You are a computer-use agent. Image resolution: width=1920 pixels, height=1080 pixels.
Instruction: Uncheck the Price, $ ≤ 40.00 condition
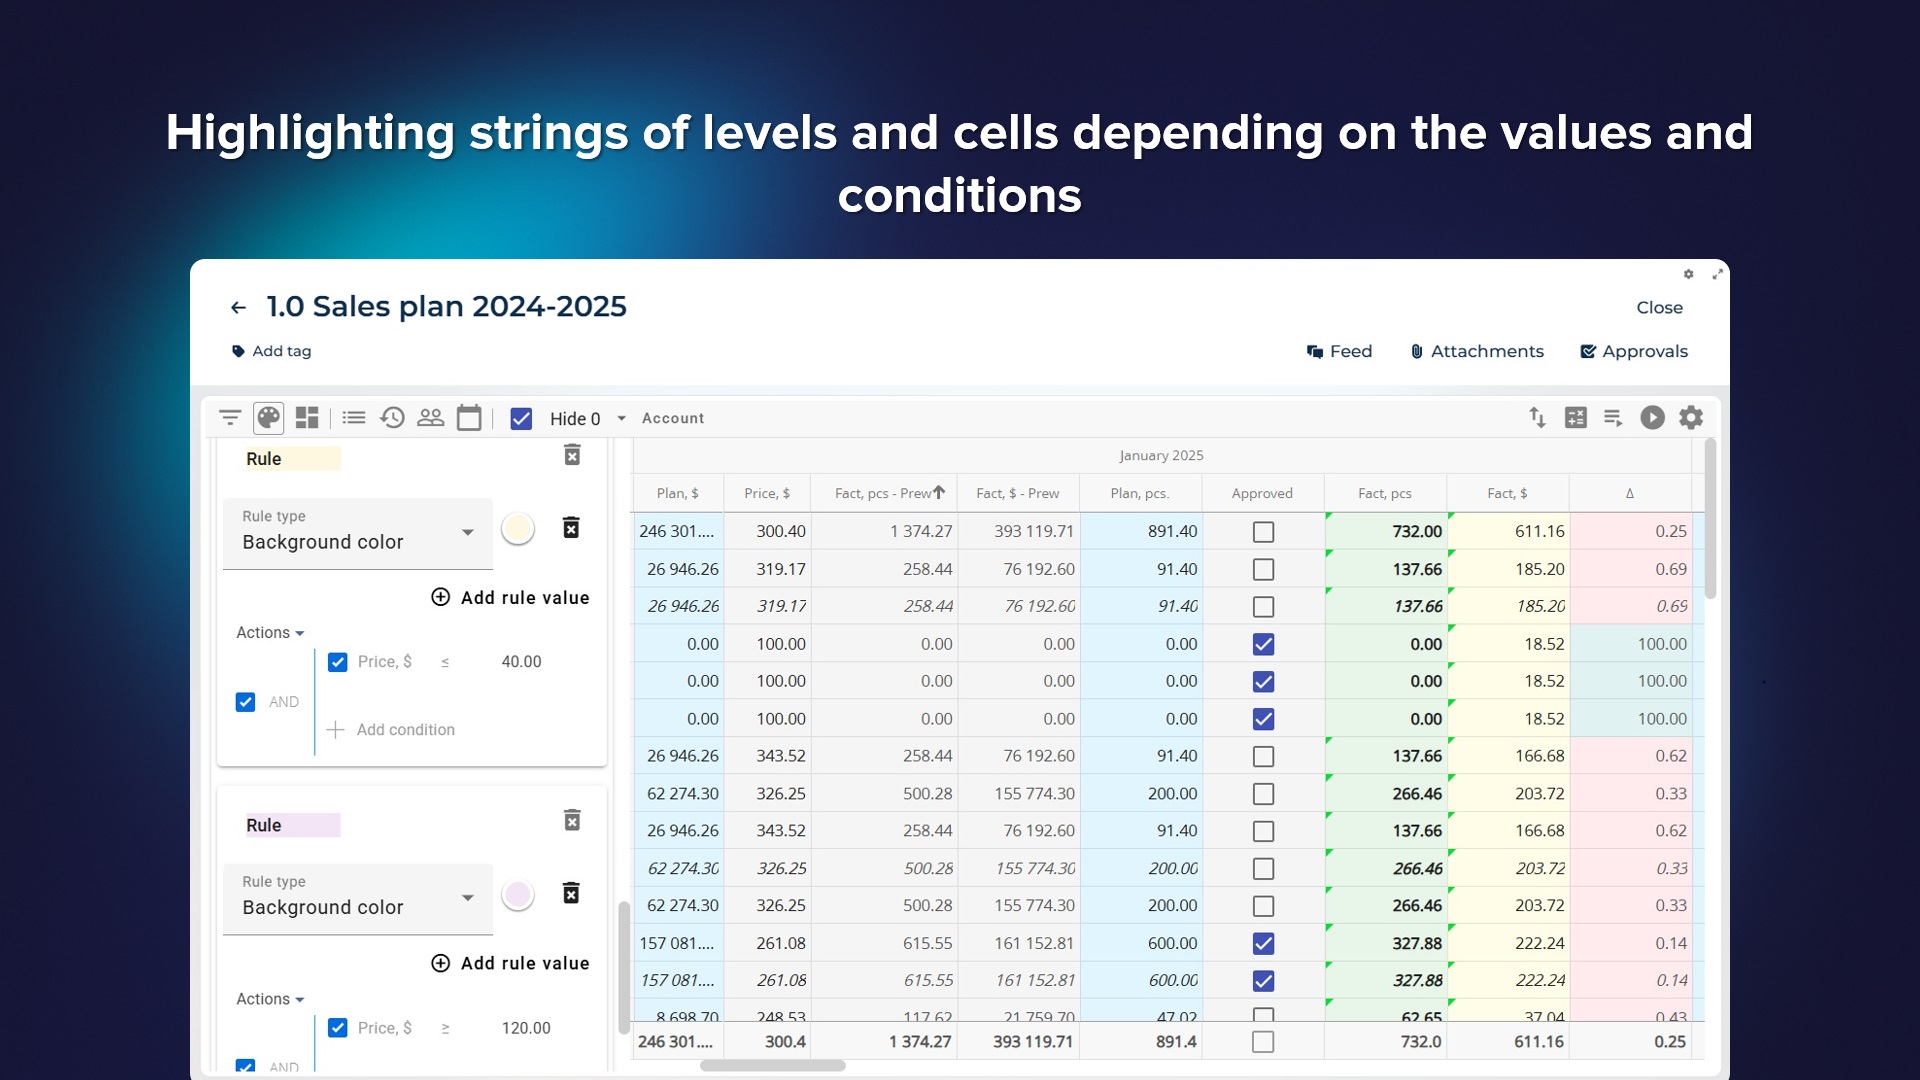(x=338, y=662)
